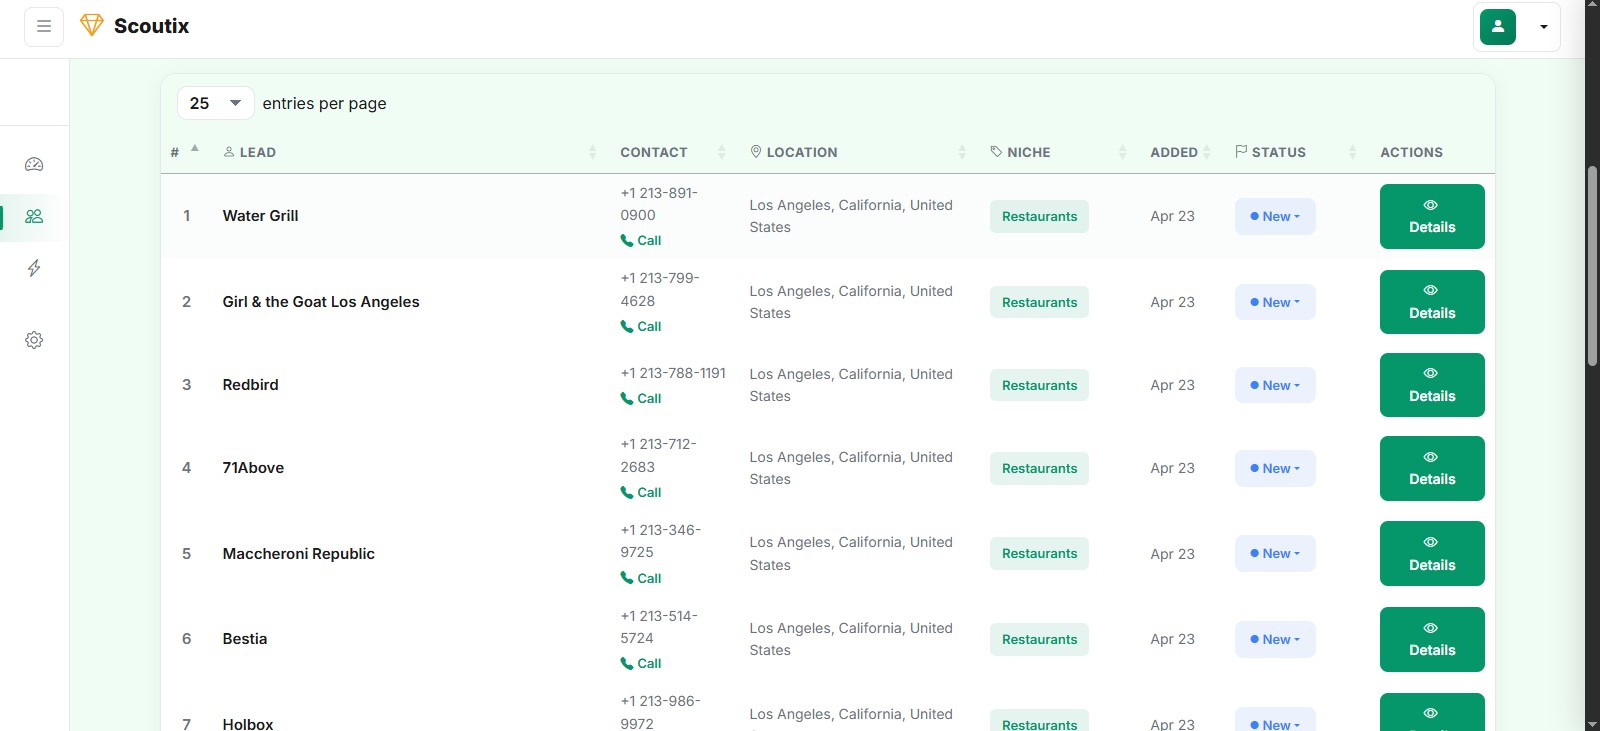Select the Redbird lead name
This screenshot has width=1600, height=731.
point(250,385)
